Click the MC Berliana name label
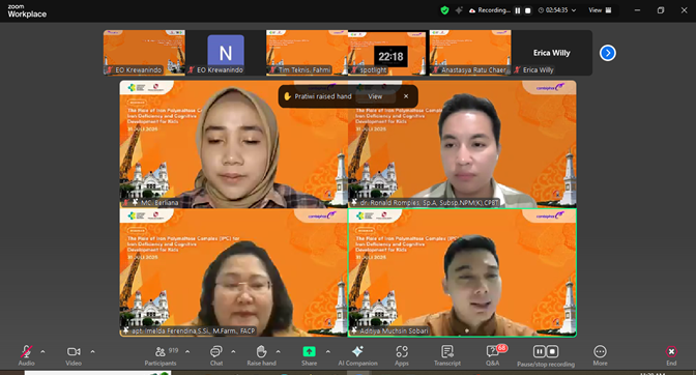 159,203
